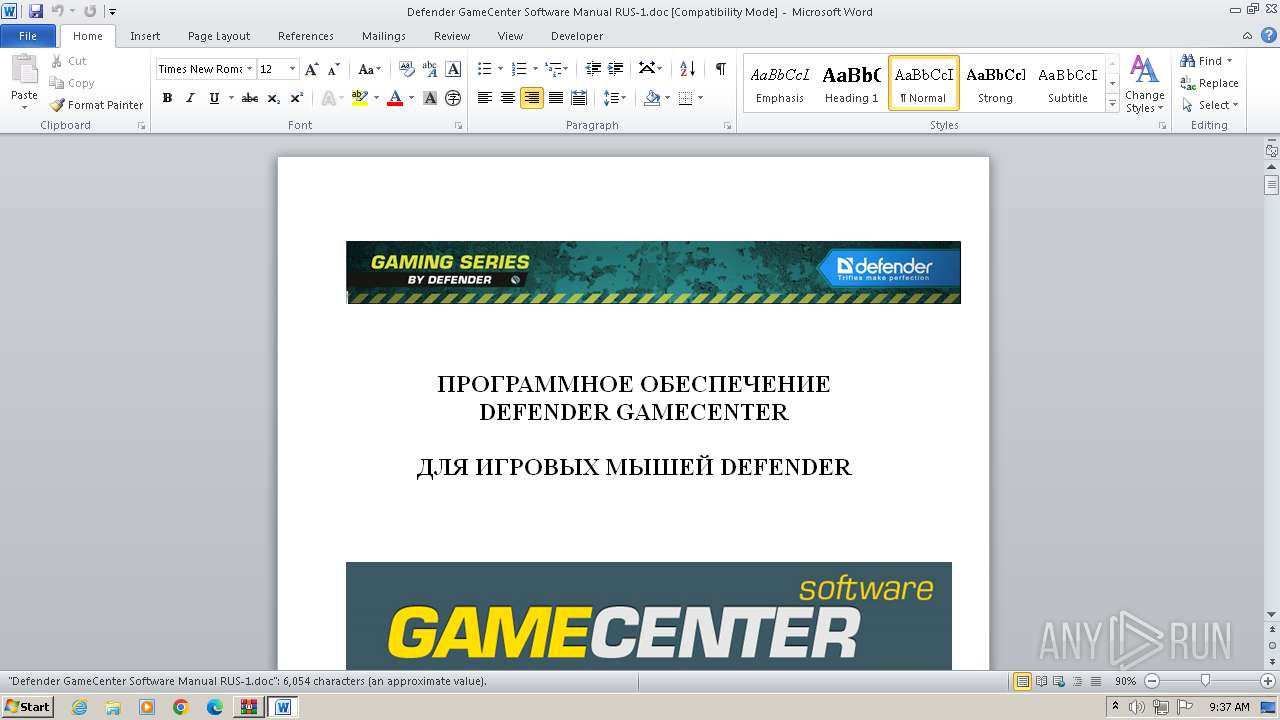Screen dimensions: 1280x720
Task: Click the Replace button
Action: pyautogui.click(x=1209, y=83)
